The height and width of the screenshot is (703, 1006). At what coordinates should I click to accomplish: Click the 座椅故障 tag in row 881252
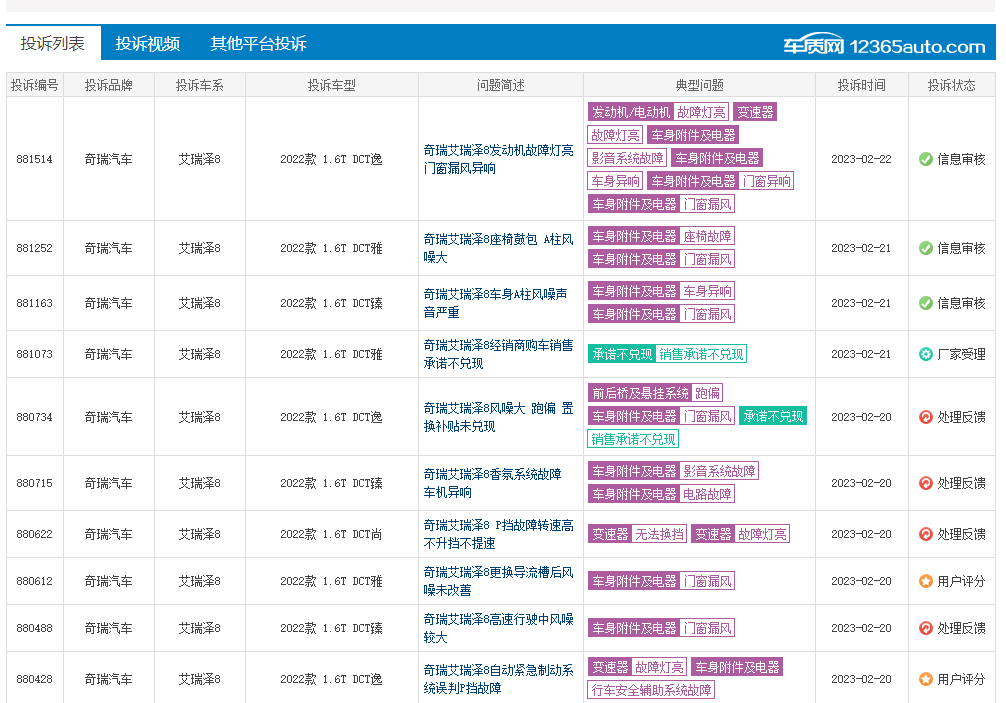pos(707,236)
